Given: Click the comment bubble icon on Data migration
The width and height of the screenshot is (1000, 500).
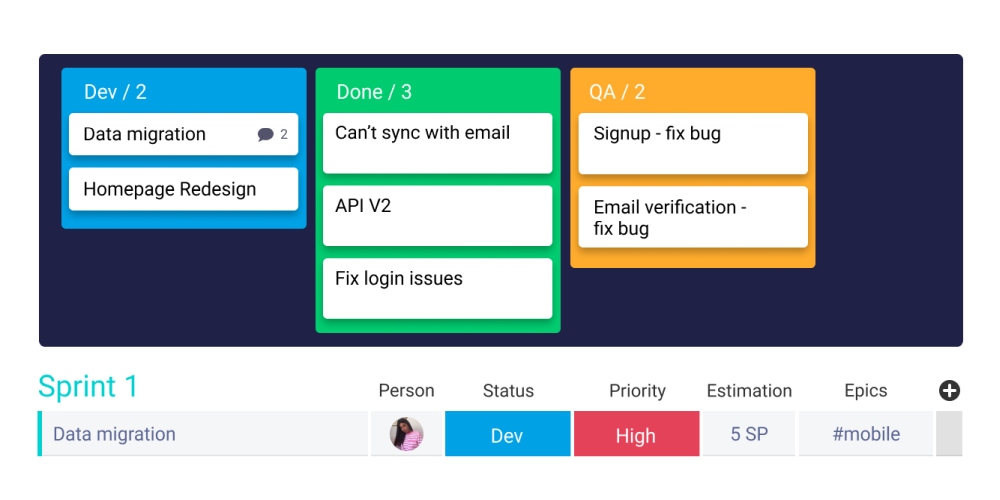Looking at the screenshot, I should (x=265, y=135).
